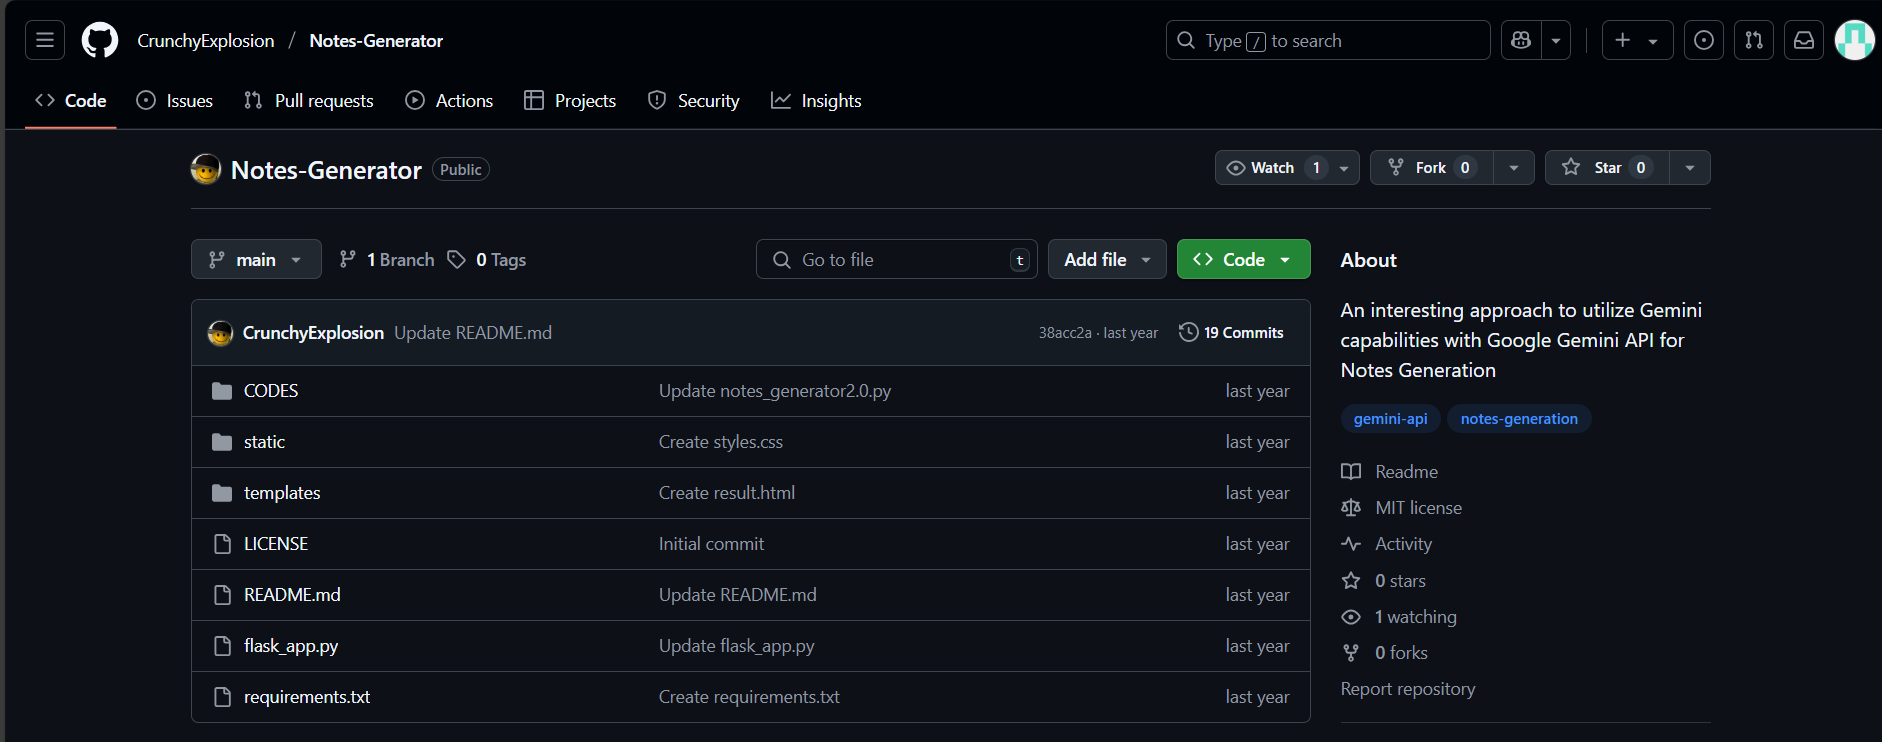Click the MIT license scale icon
Image resolution: width=1882 pixels, height=742 pixels.
[x=1351, y=508]
